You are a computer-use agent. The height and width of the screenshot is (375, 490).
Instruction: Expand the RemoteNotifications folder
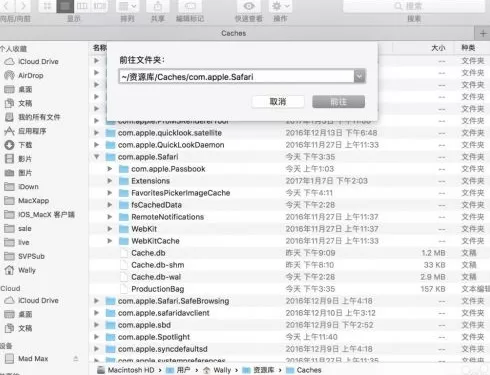point(110,217)
